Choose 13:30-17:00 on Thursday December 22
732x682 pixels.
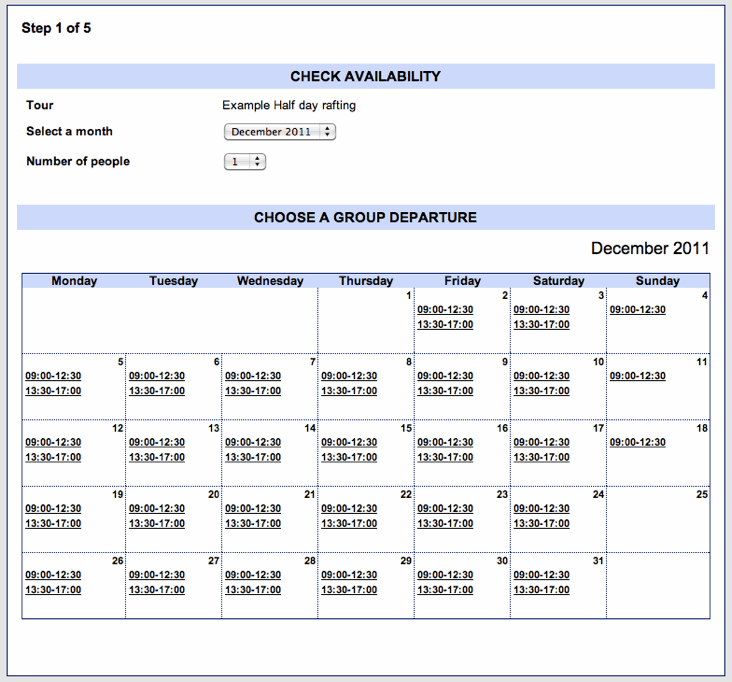coord(349,524)
